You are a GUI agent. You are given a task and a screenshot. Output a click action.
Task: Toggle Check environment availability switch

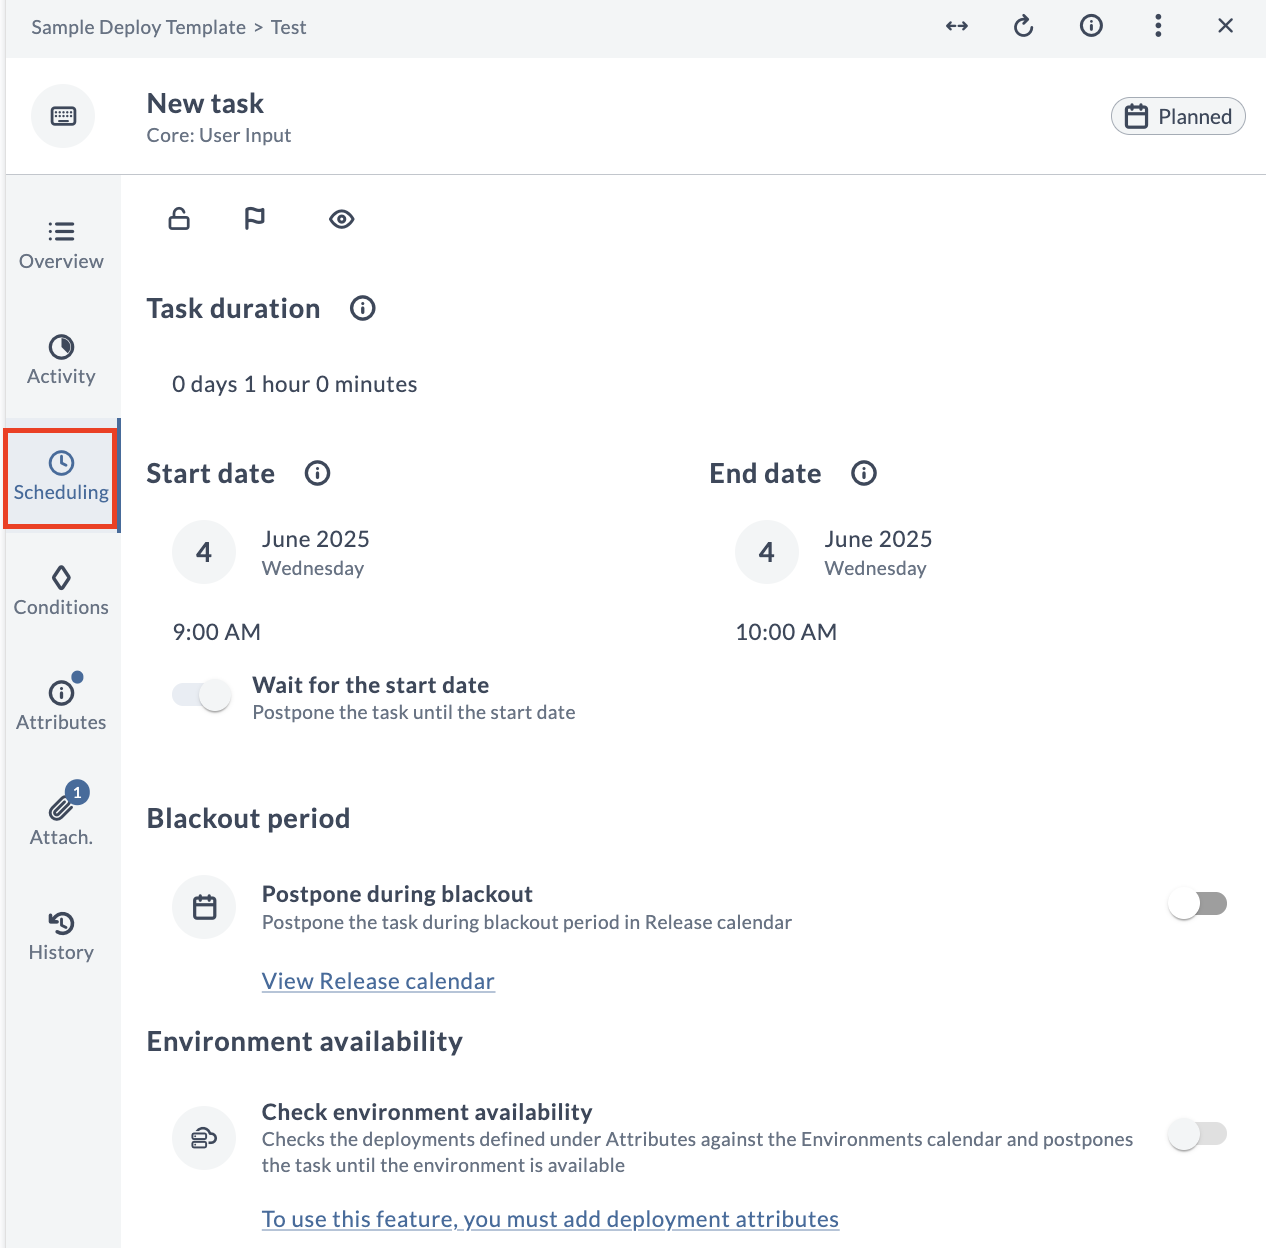[x=1197, y=1134]
